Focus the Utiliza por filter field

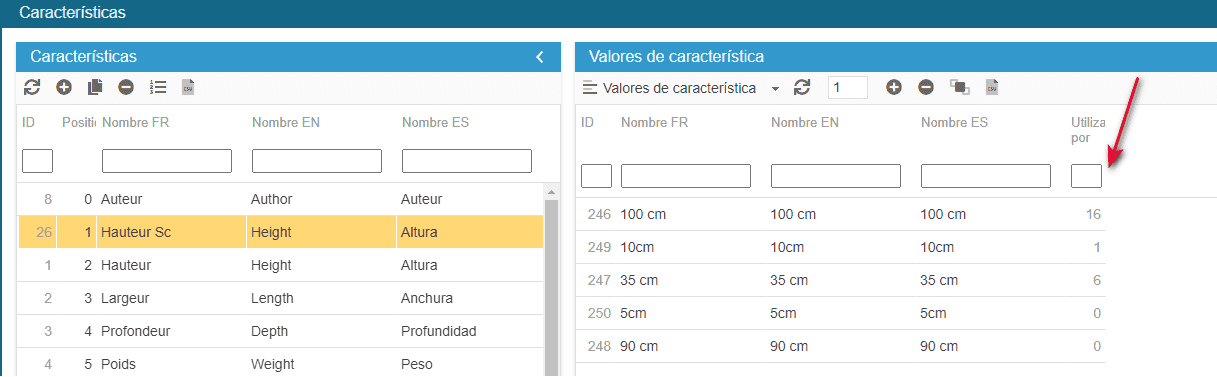1086,176
